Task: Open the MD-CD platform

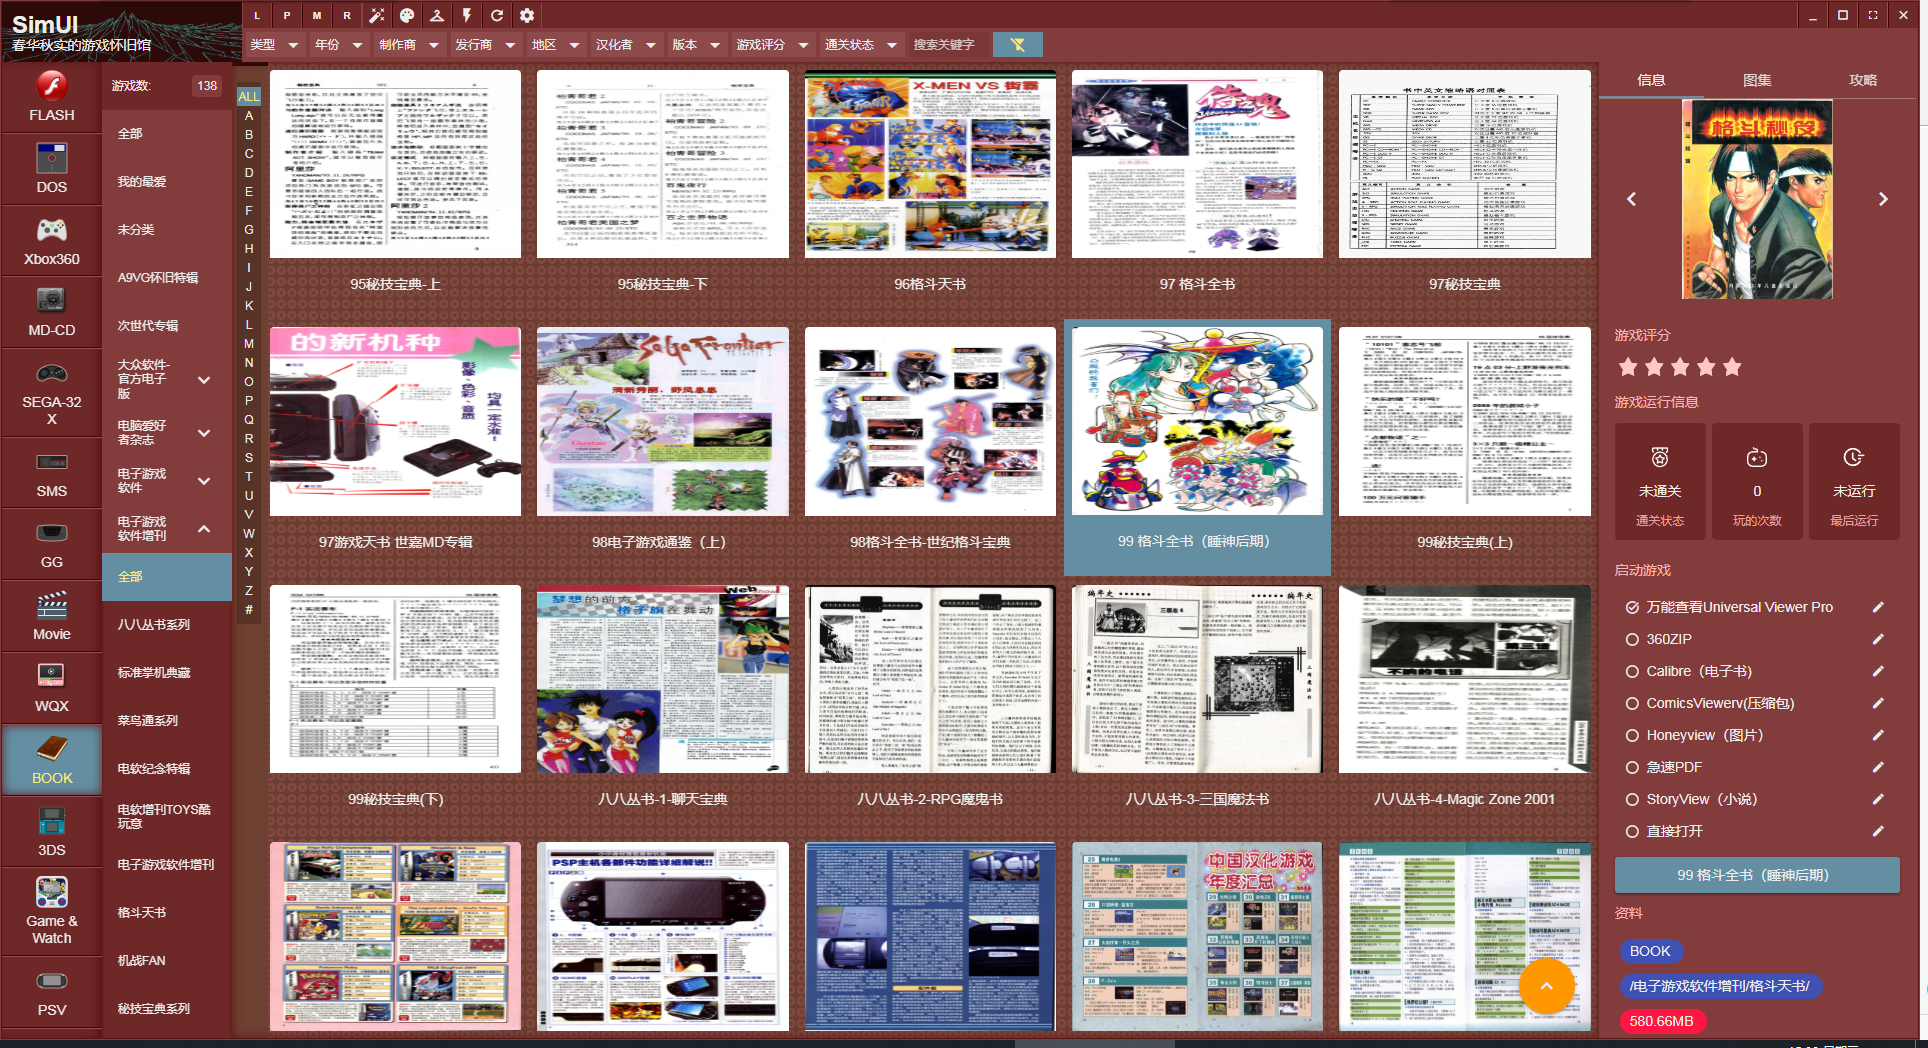Action: coord(51,312)
